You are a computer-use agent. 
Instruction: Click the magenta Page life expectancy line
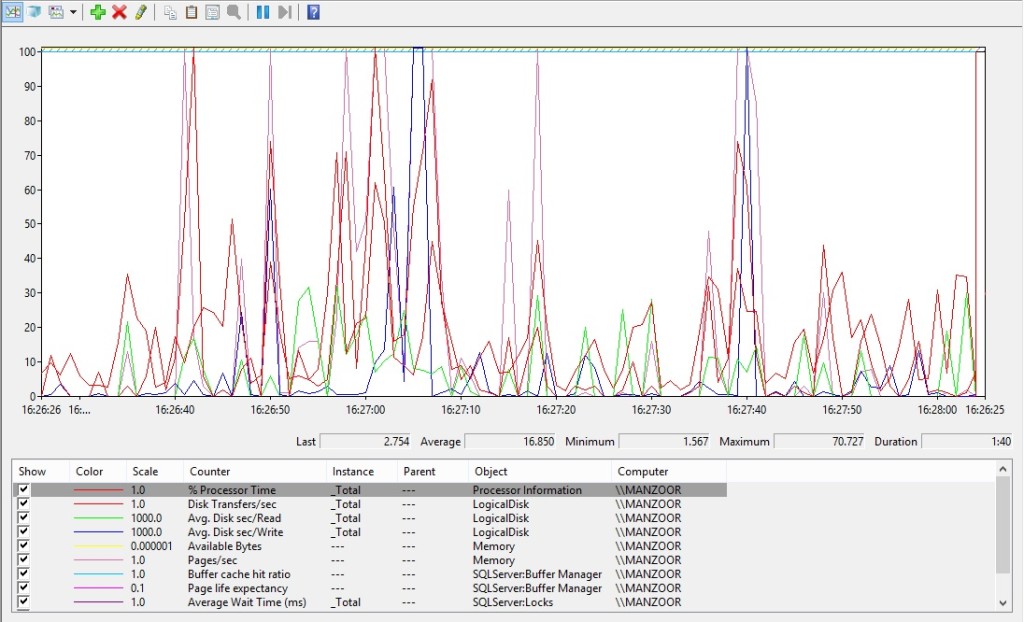(x=98, y=588)
